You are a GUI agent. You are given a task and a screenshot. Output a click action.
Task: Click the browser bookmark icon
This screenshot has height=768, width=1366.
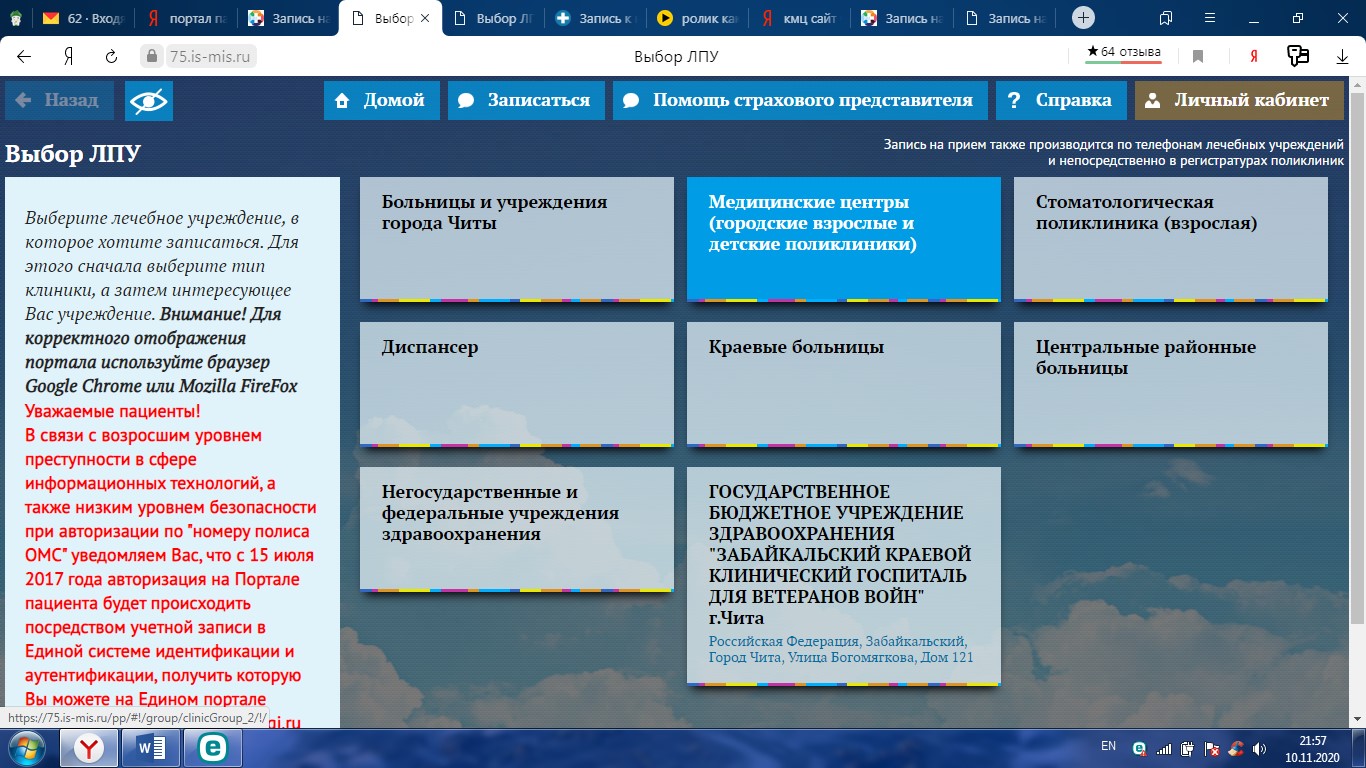pyautogui.click(x=1198, y=57)
